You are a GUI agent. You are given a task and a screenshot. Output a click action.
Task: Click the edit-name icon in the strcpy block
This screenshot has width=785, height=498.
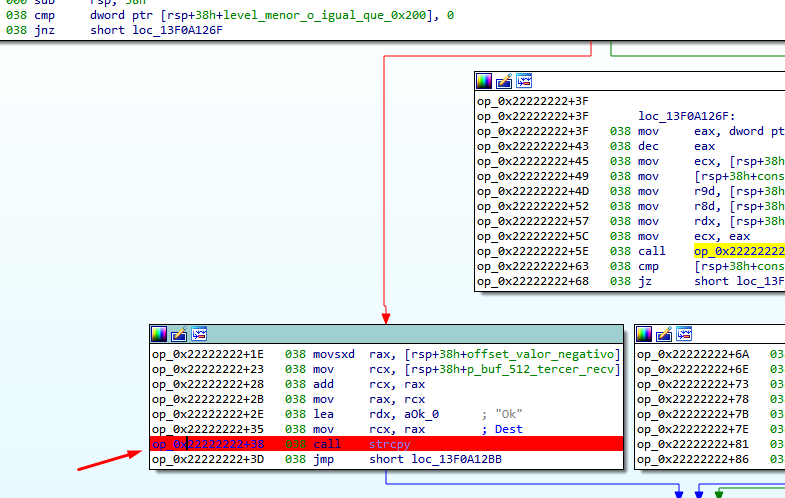point(179,334)
